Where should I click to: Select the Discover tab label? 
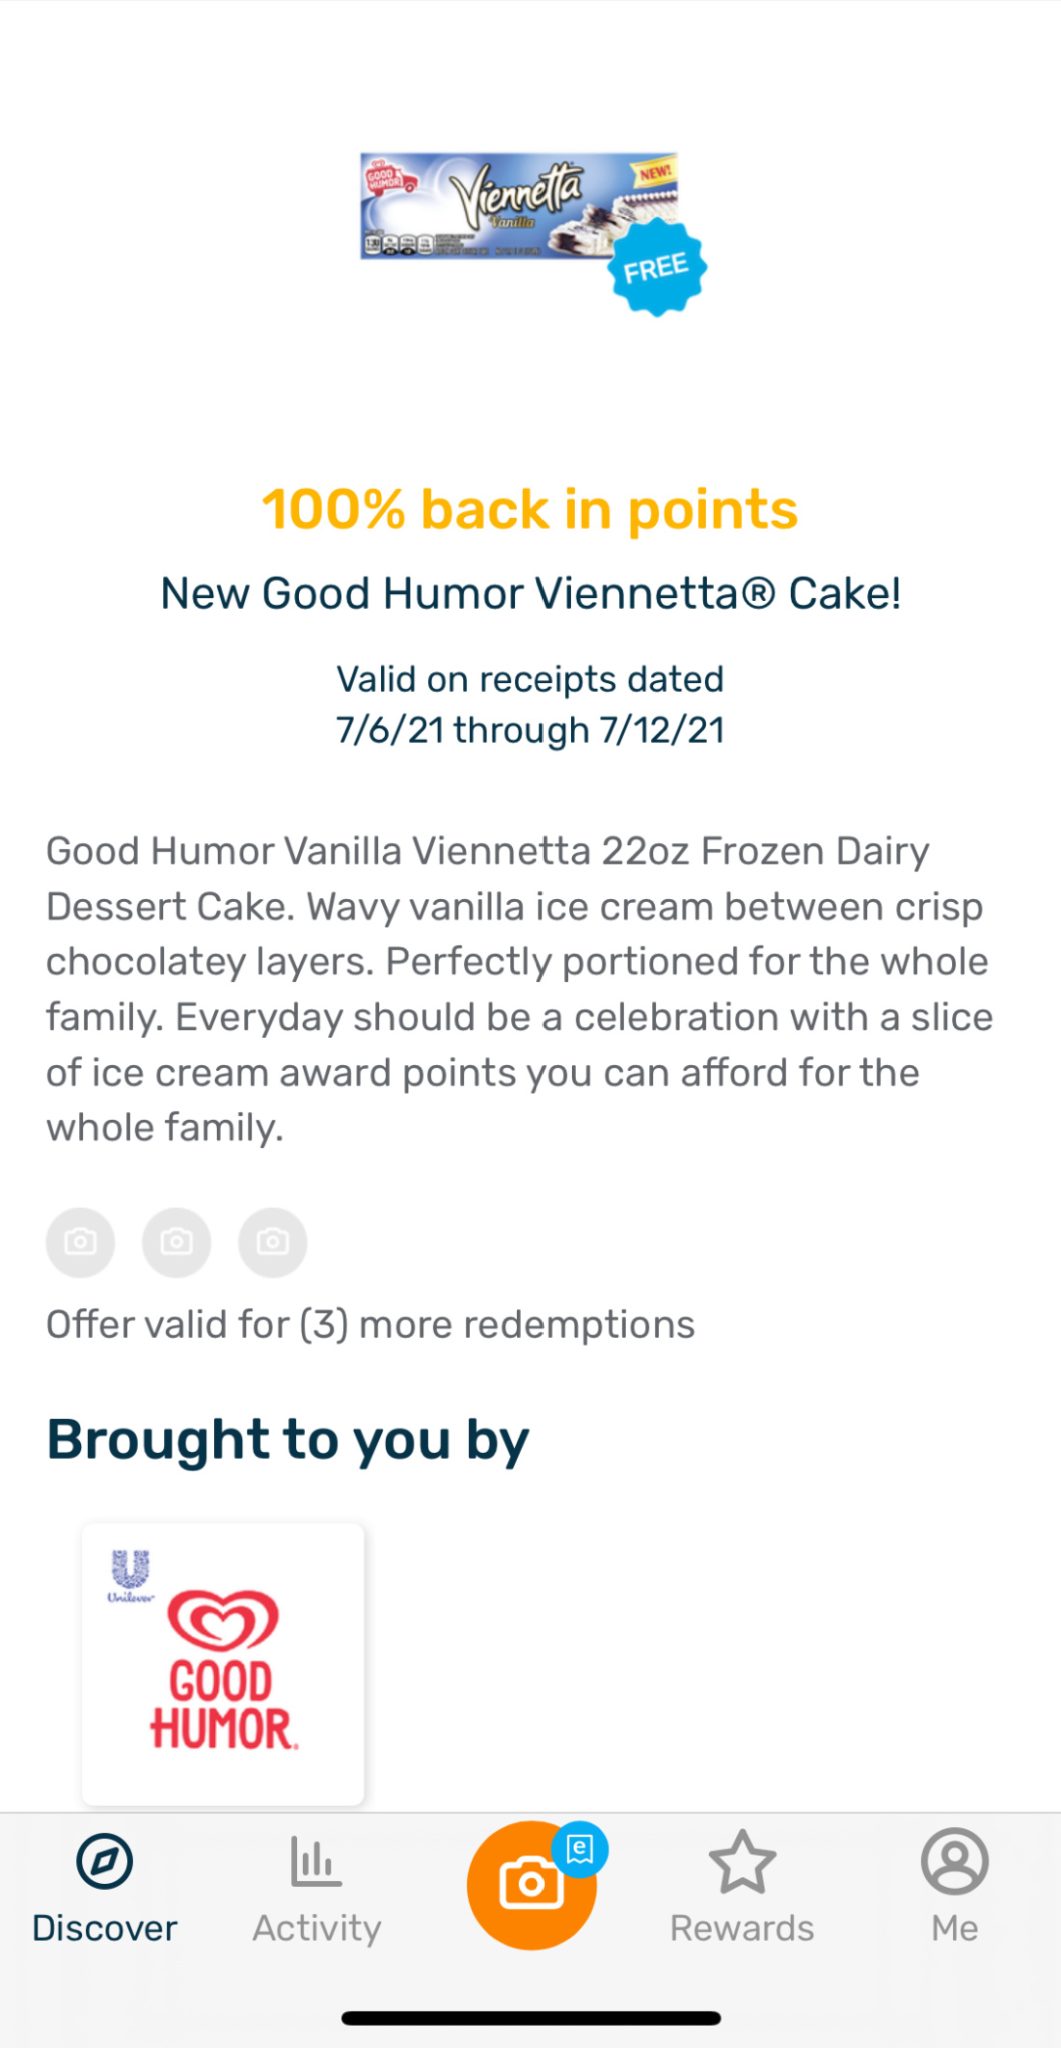pyautogui.click(x=105, y=1928)
